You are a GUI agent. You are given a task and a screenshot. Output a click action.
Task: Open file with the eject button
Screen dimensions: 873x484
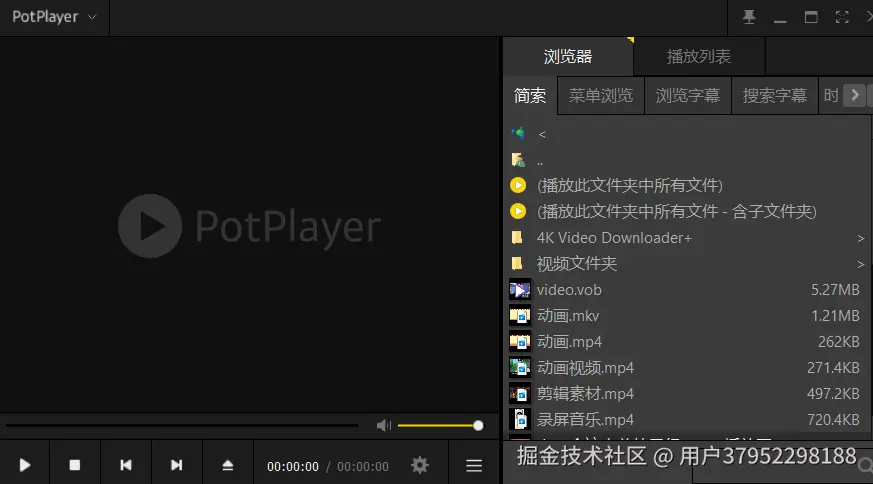(x=228, y=465)
